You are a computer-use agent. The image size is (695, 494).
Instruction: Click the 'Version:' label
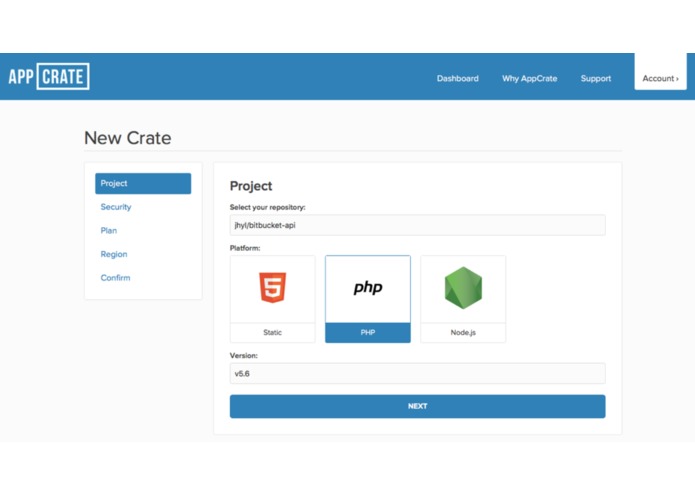tap(243, 355)
